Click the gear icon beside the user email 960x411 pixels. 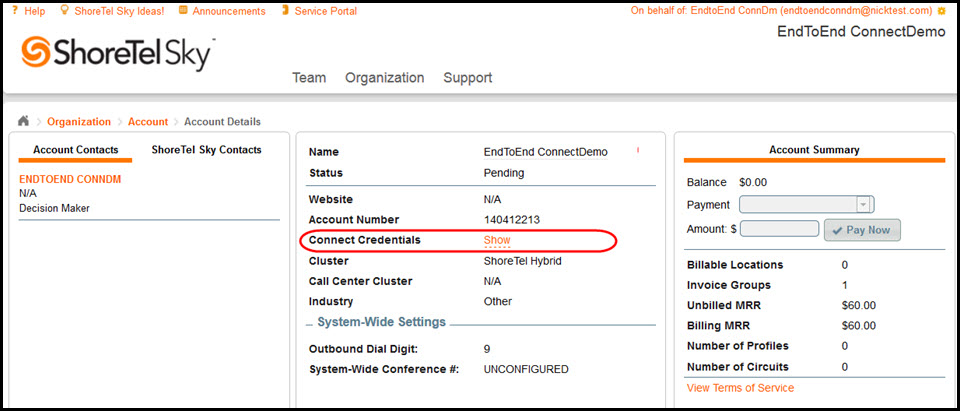tap(942, 11)
